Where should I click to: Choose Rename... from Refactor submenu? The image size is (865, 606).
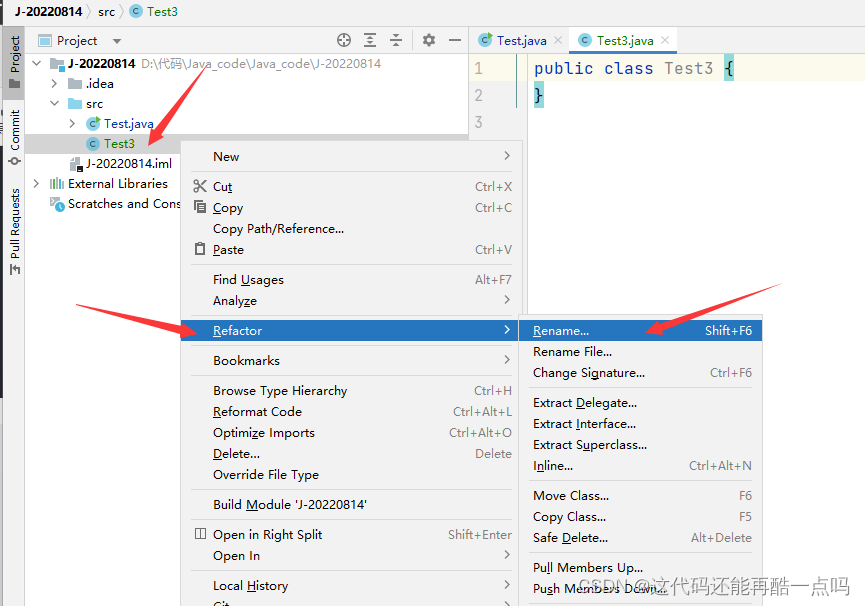coord(640,330)
